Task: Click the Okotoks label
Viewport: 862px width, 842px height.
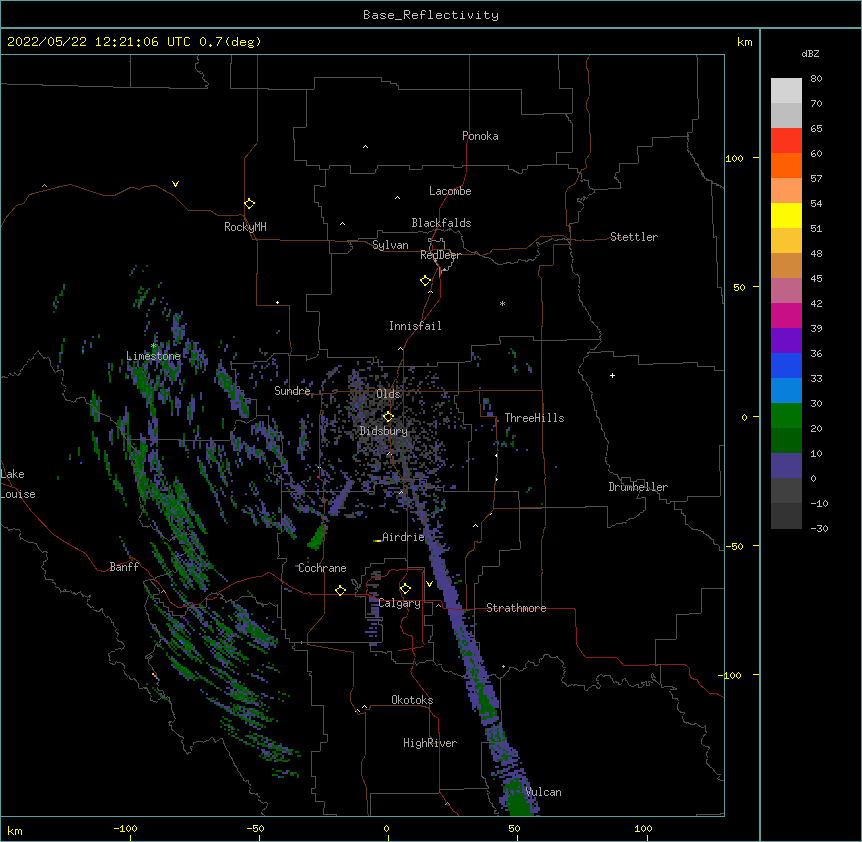Action: tap(412, 700)
